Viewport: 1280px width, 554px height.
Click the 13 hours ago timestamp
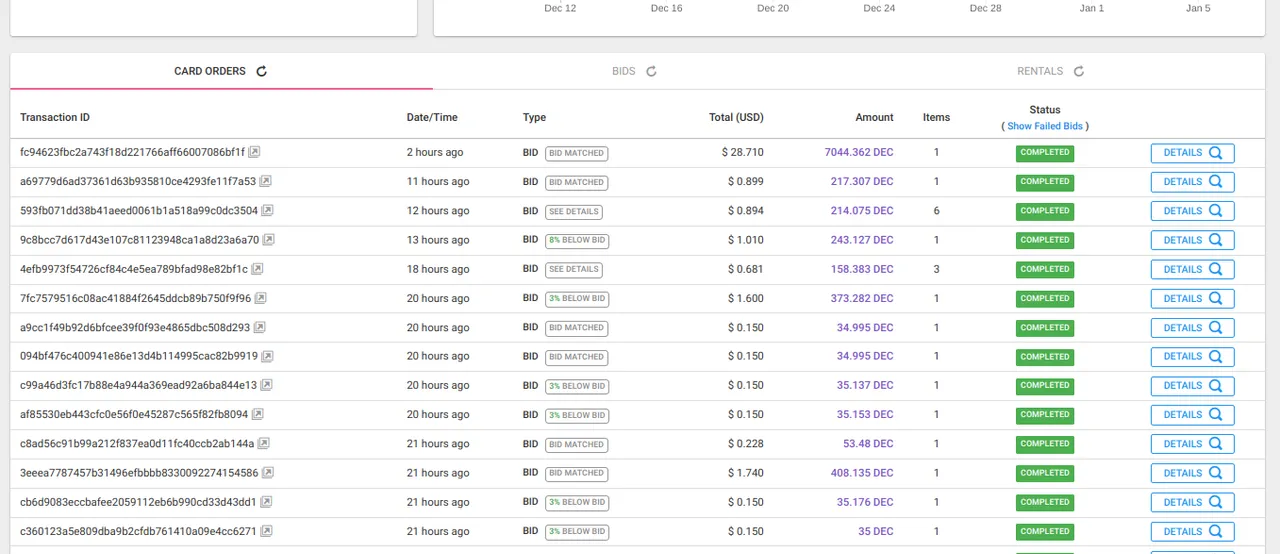(438, 240)
